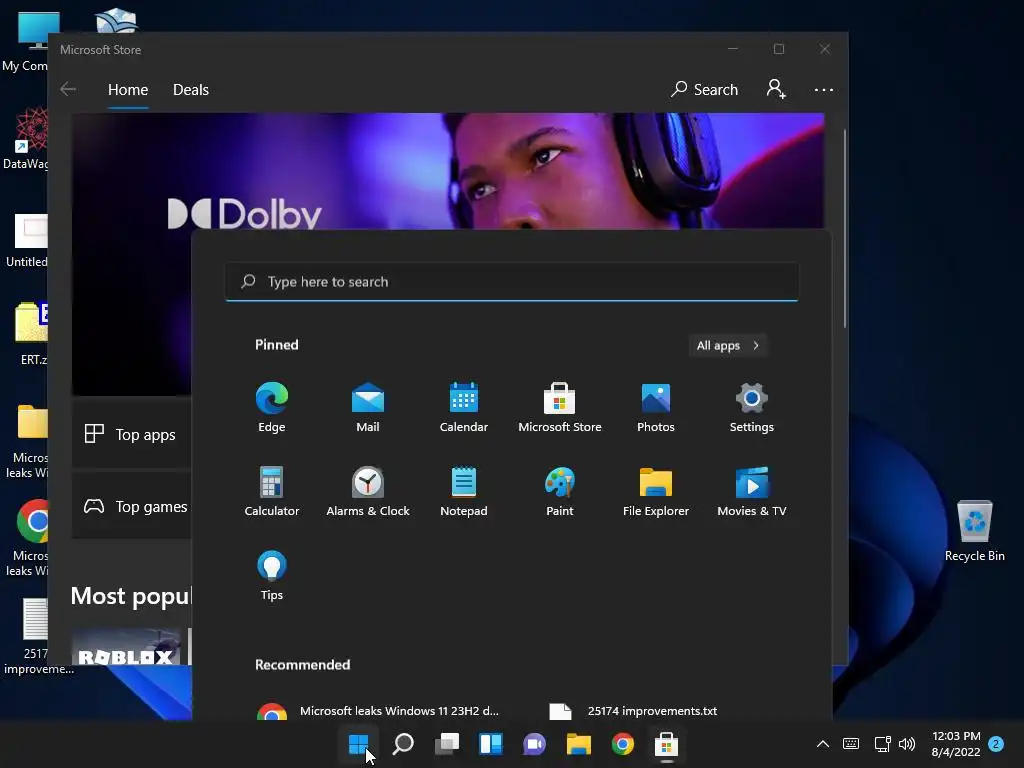Open the ERT zip folder on desktop

coord(31,333)
